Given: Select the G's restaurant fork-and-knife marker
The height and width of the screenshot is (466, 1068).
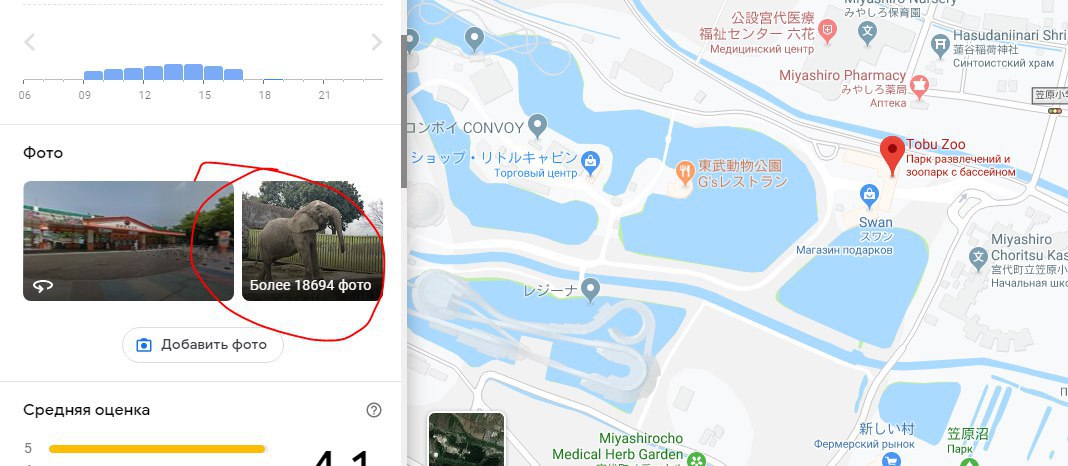Looking at the screenshot, I should [x=685, y=171].
